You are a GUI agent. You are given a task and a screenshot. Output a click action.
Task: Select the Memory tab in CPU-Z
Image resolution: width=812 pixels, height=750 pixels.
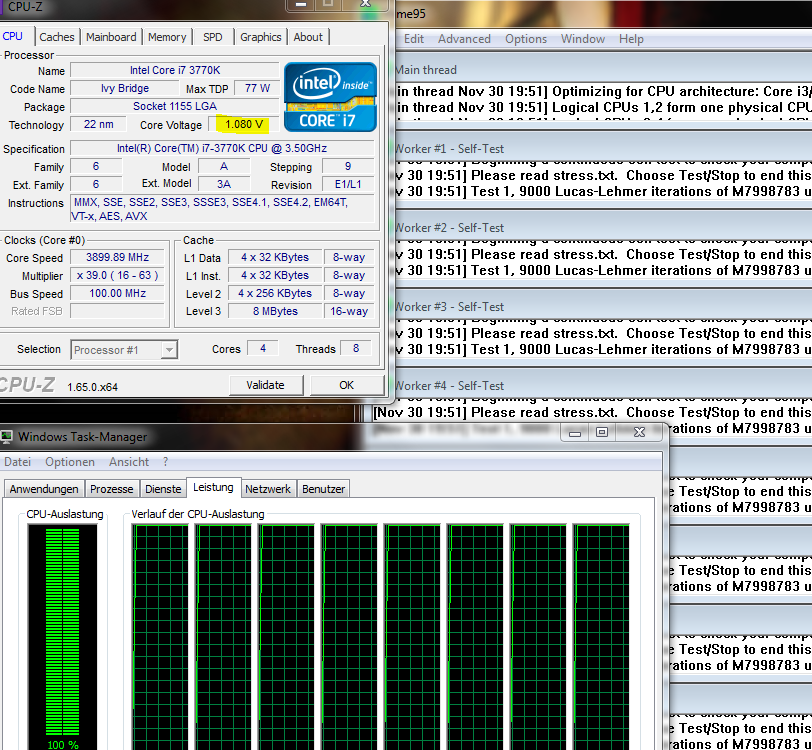(167, 37)
